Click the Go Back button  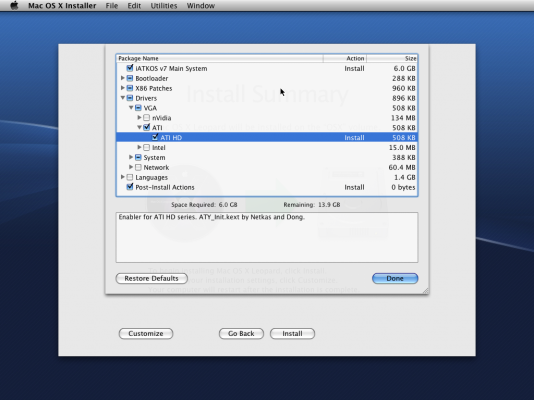coord(241,334)
